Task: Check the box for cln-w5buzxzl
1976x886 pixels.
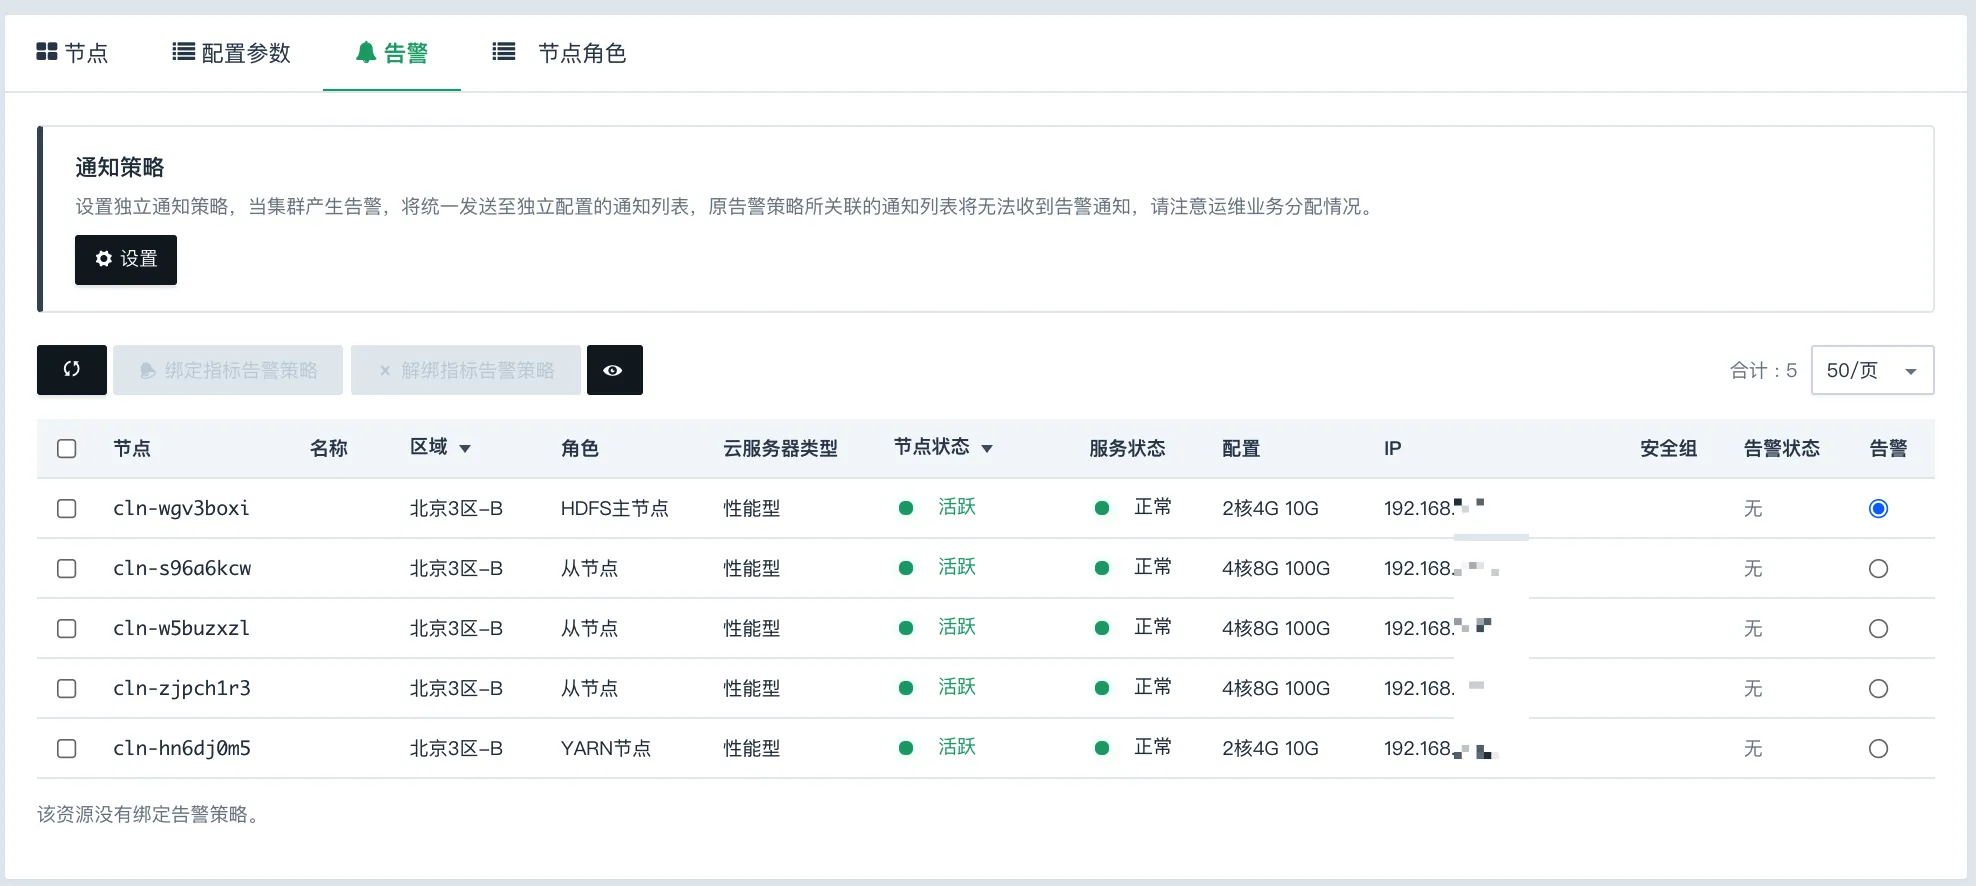Action: click(67, 629)
